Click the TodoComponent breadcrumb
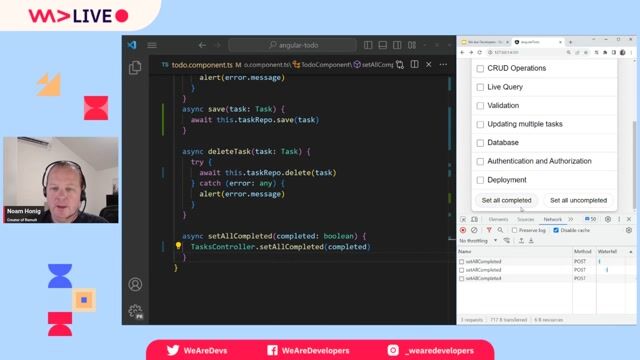 click(322, 65)
